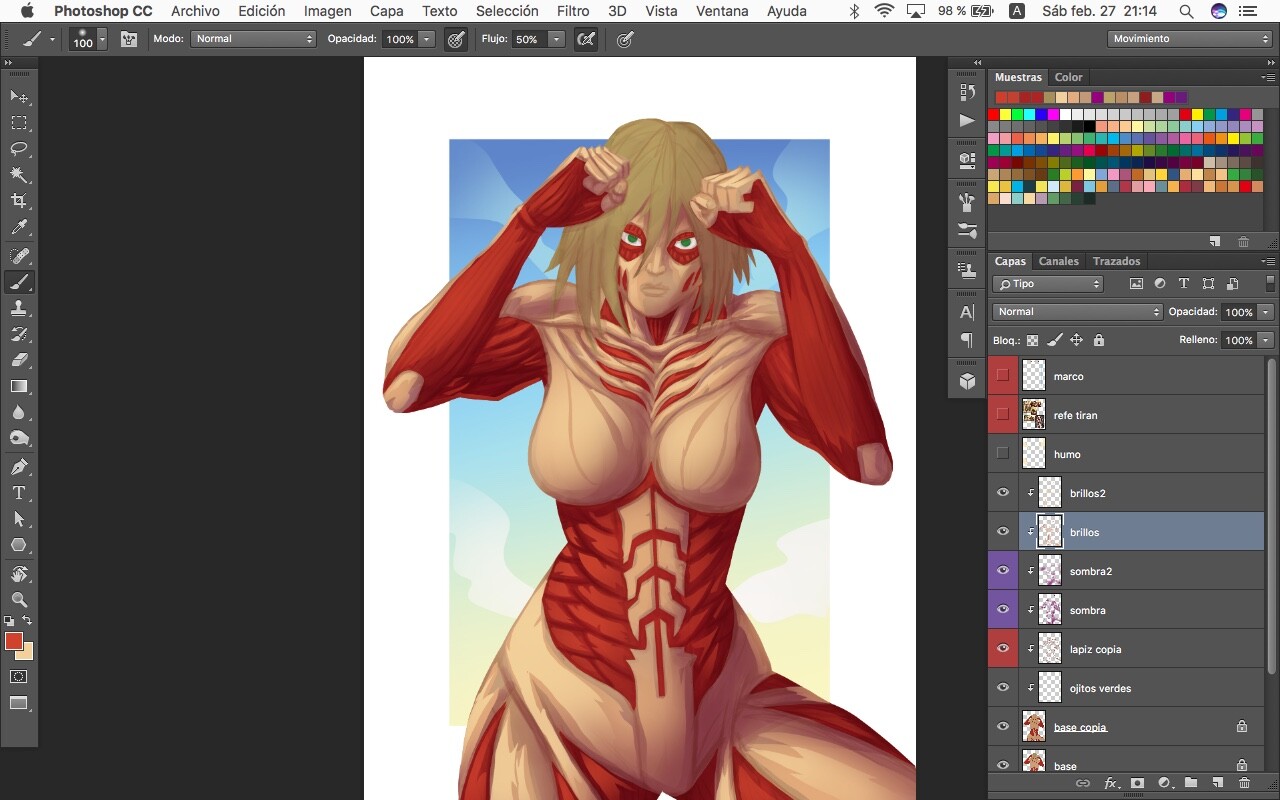Create new swatch in Muestras panel

click(1214, 241)
